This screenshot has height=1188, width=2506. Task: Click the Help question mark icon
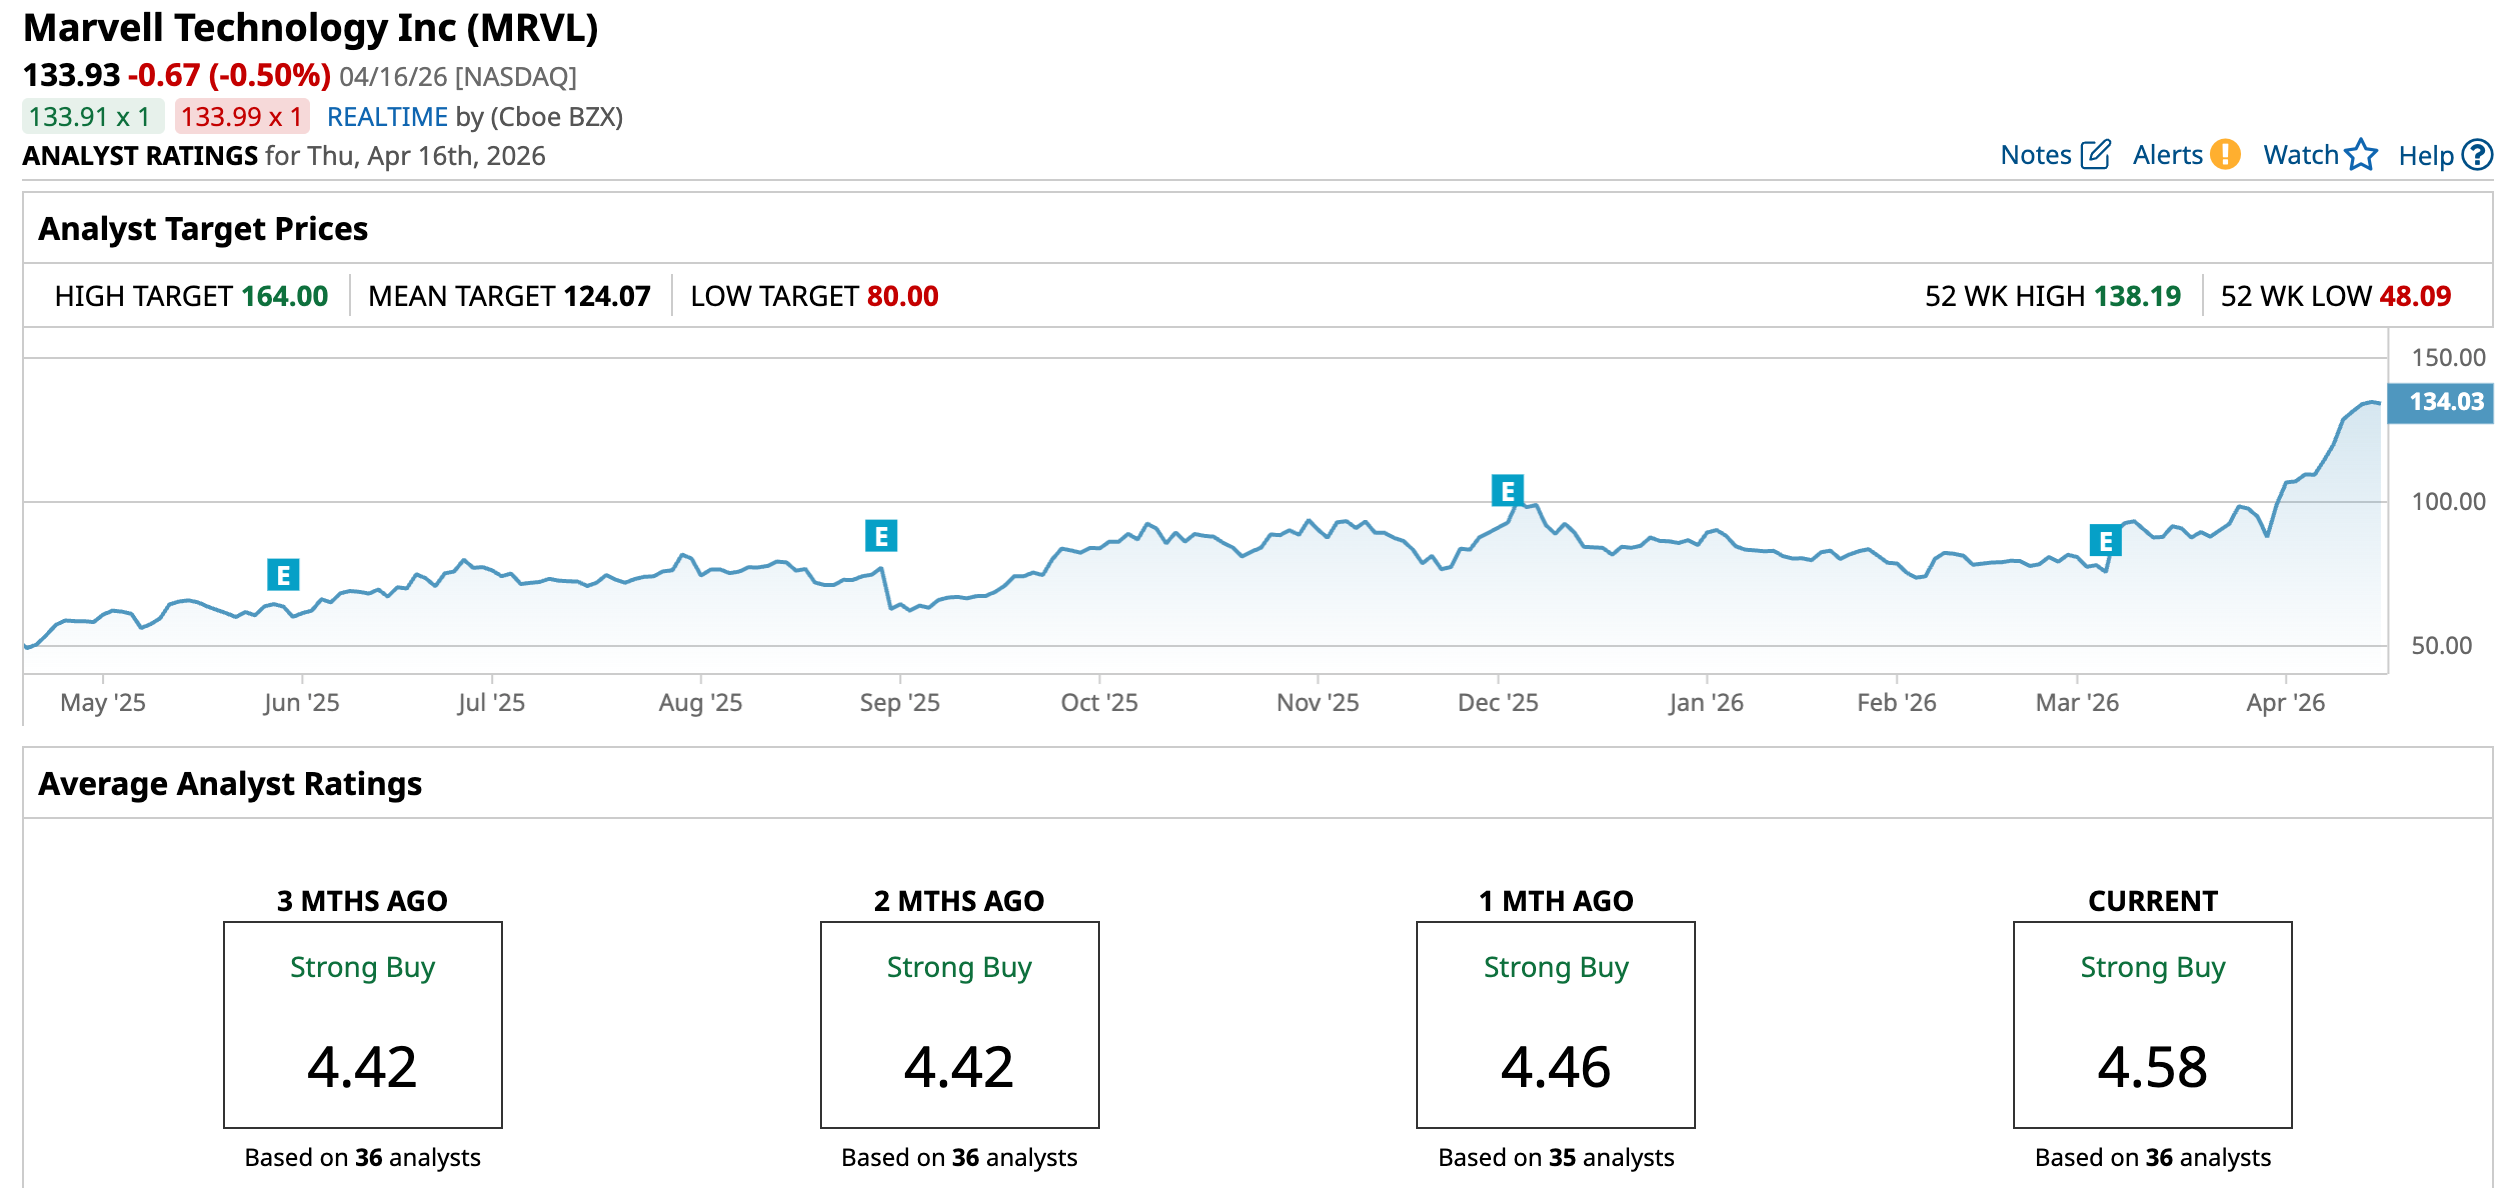point(2477,154)
